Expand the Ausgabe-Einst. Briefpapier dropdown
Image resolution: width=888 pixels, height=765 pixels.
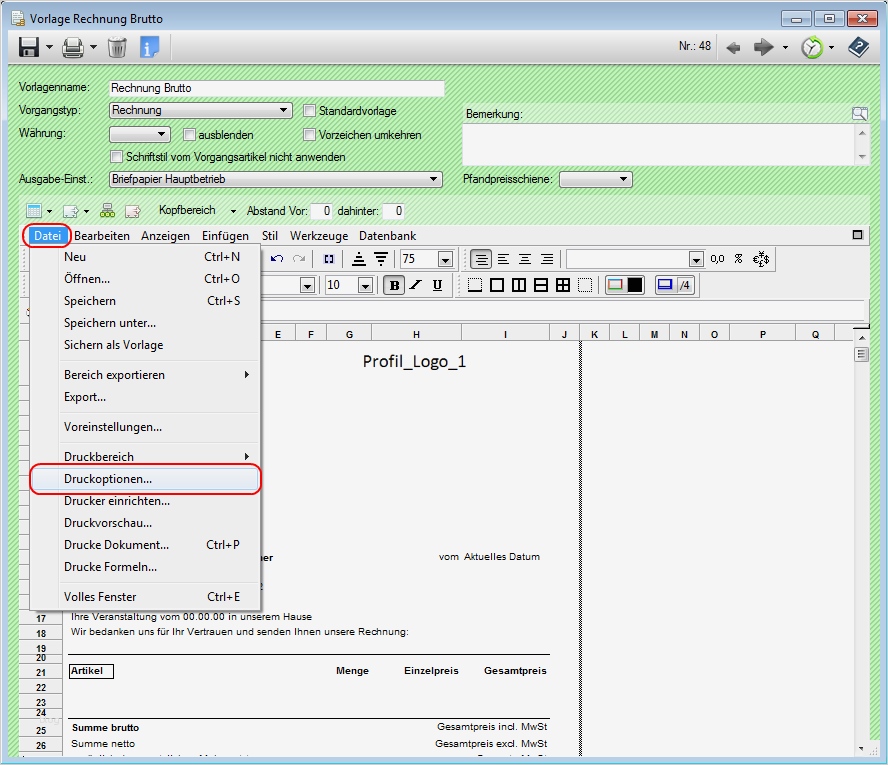coord(434,179)
